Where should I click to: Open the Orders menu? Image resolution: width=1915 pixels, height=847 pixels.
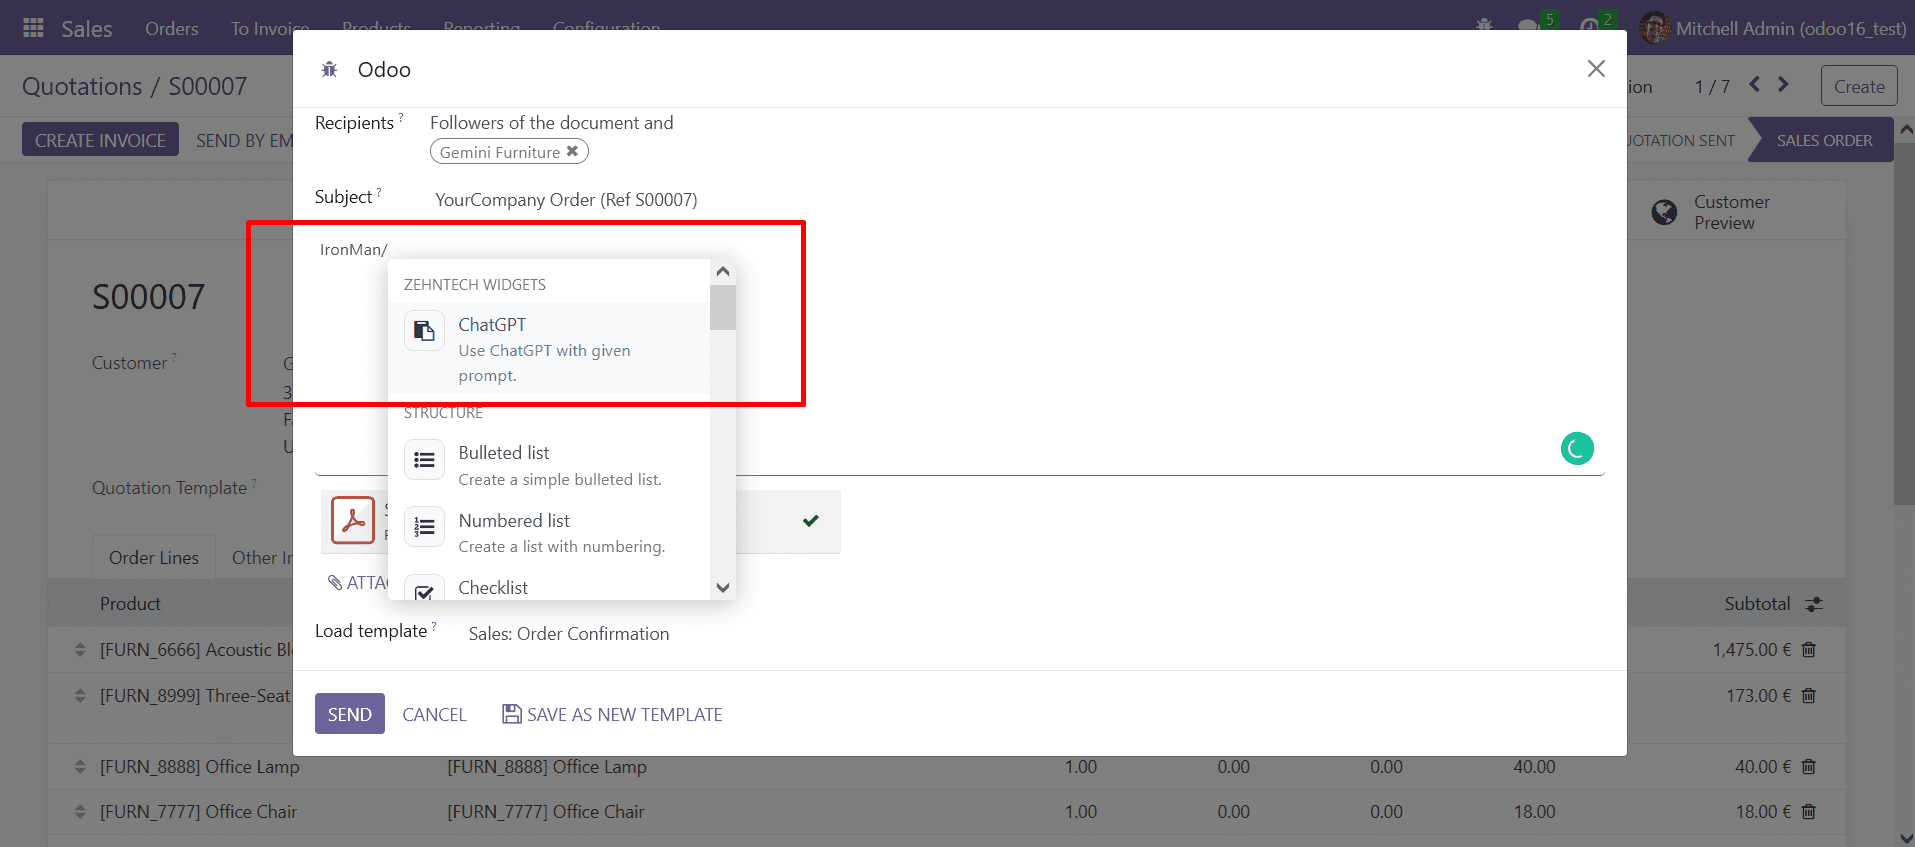pos(171,28)
